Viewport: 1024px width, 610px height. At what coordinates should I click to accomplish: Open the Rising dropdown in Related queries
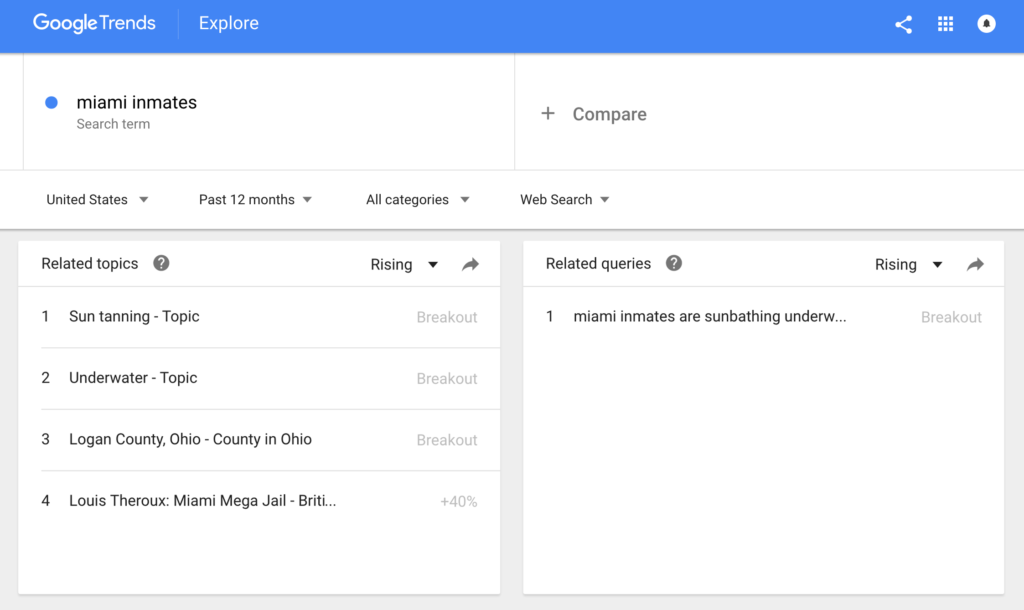tap(908, 265)
